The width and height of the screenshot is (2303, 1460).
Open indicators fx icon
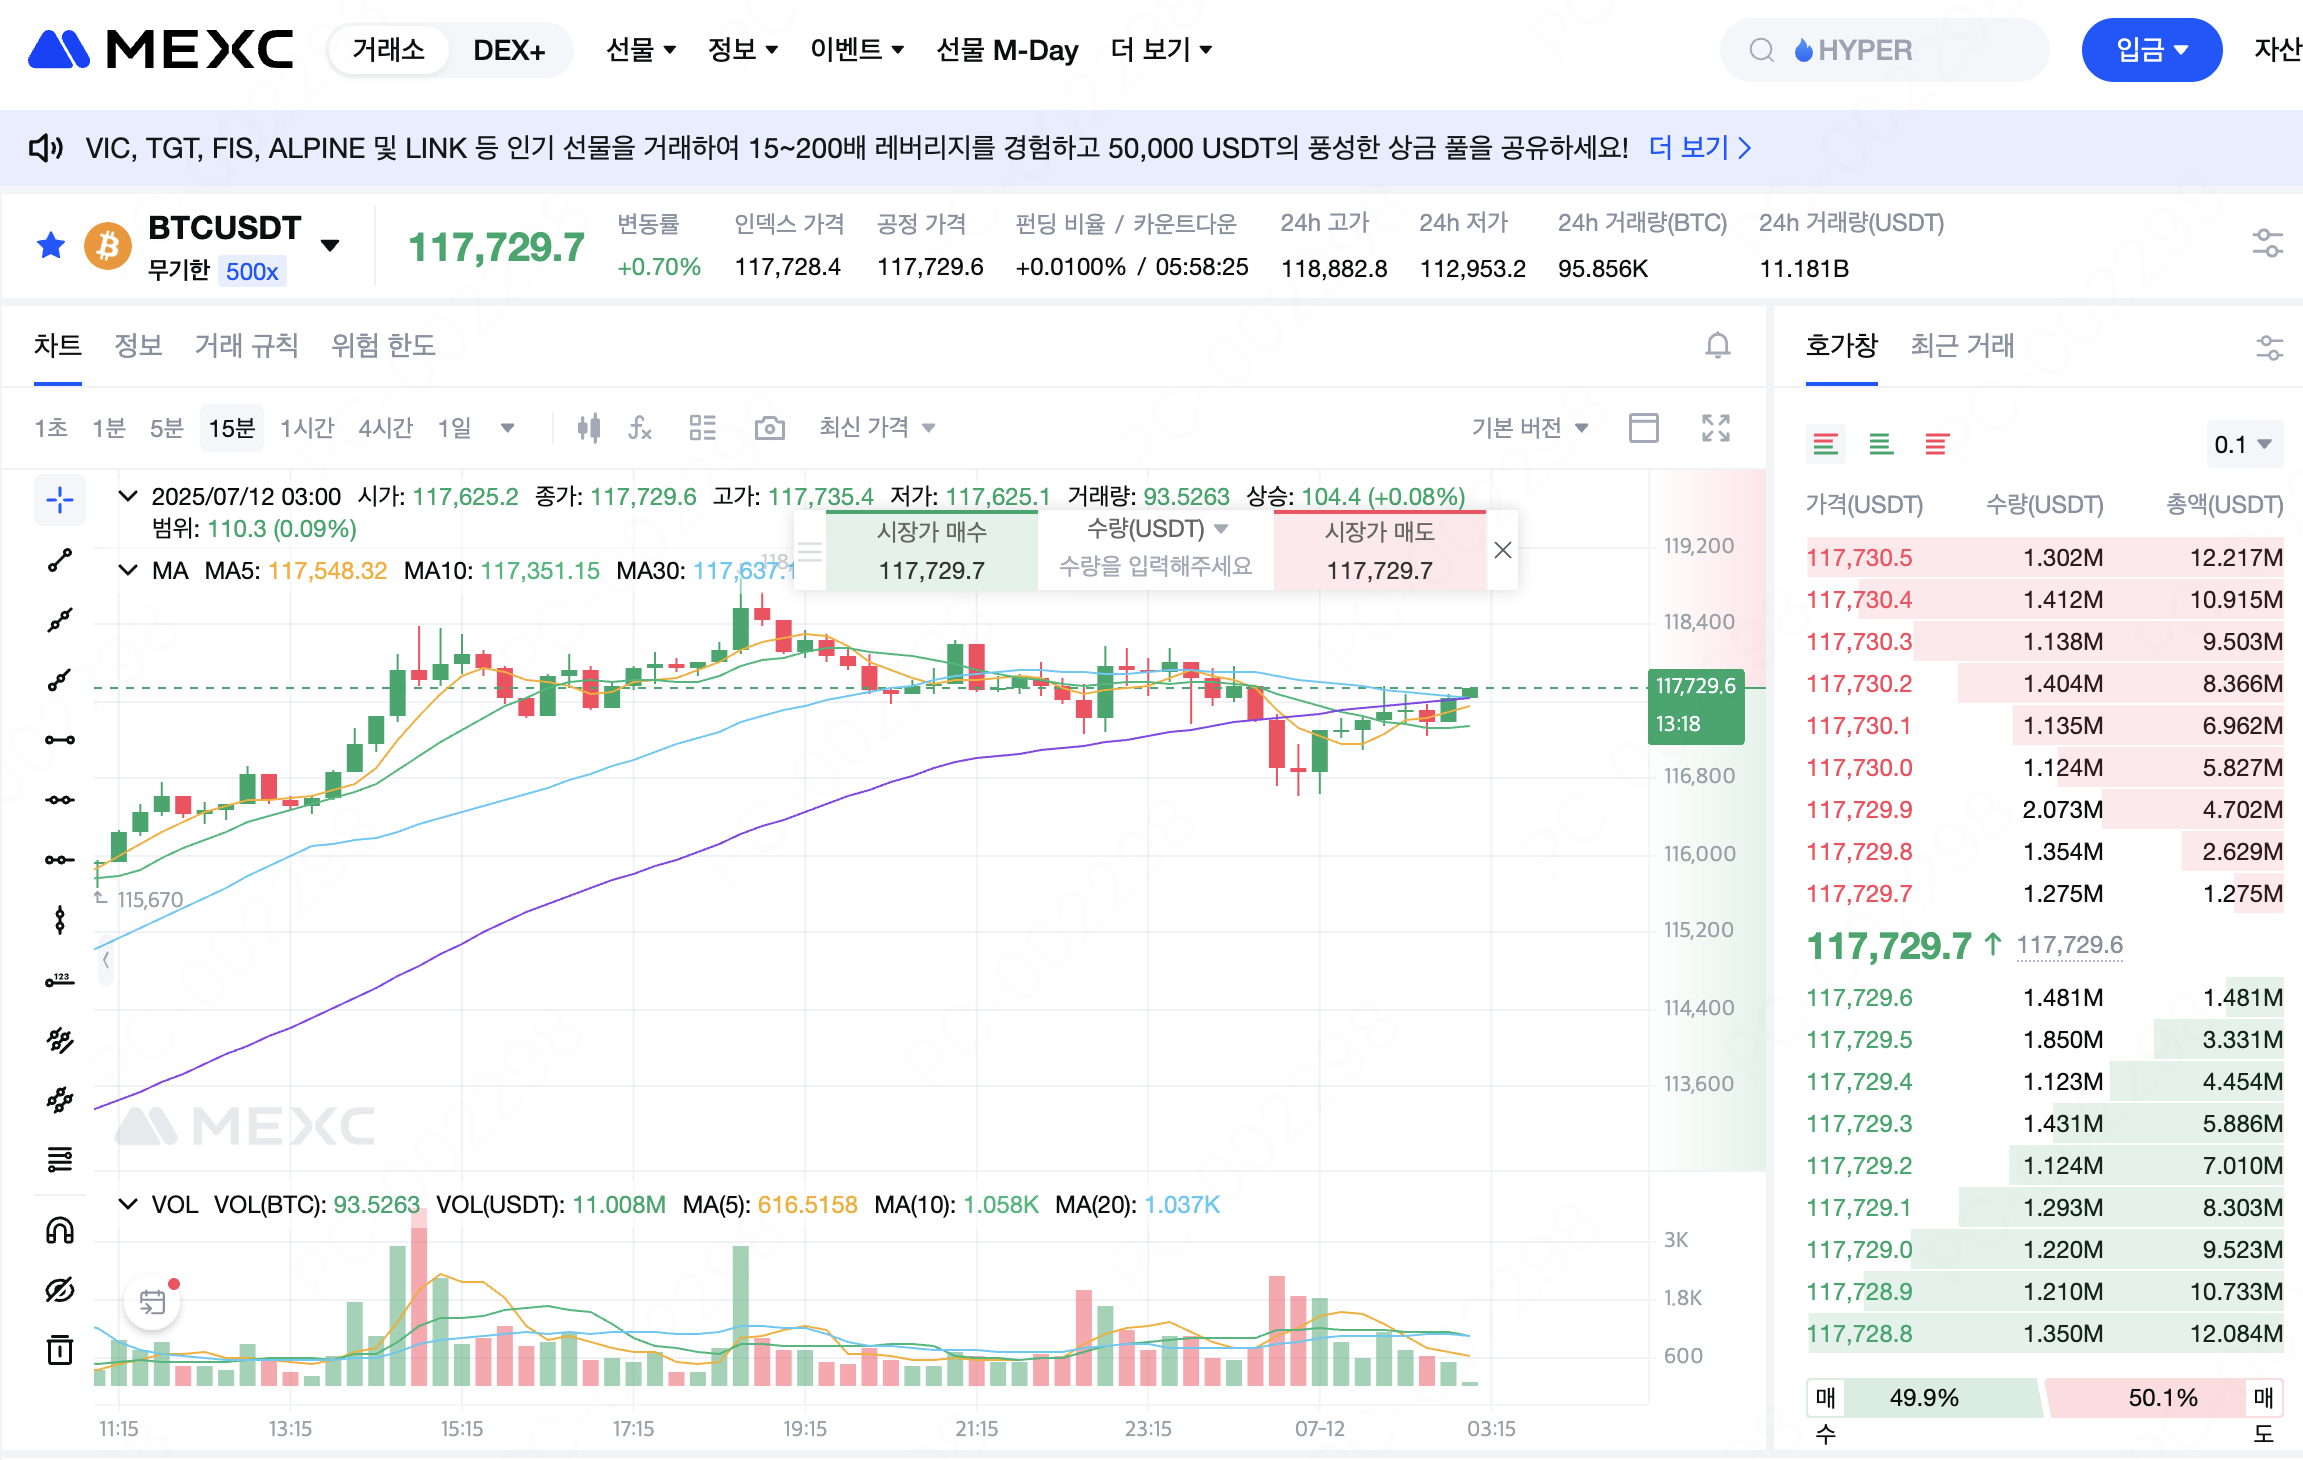640,428
